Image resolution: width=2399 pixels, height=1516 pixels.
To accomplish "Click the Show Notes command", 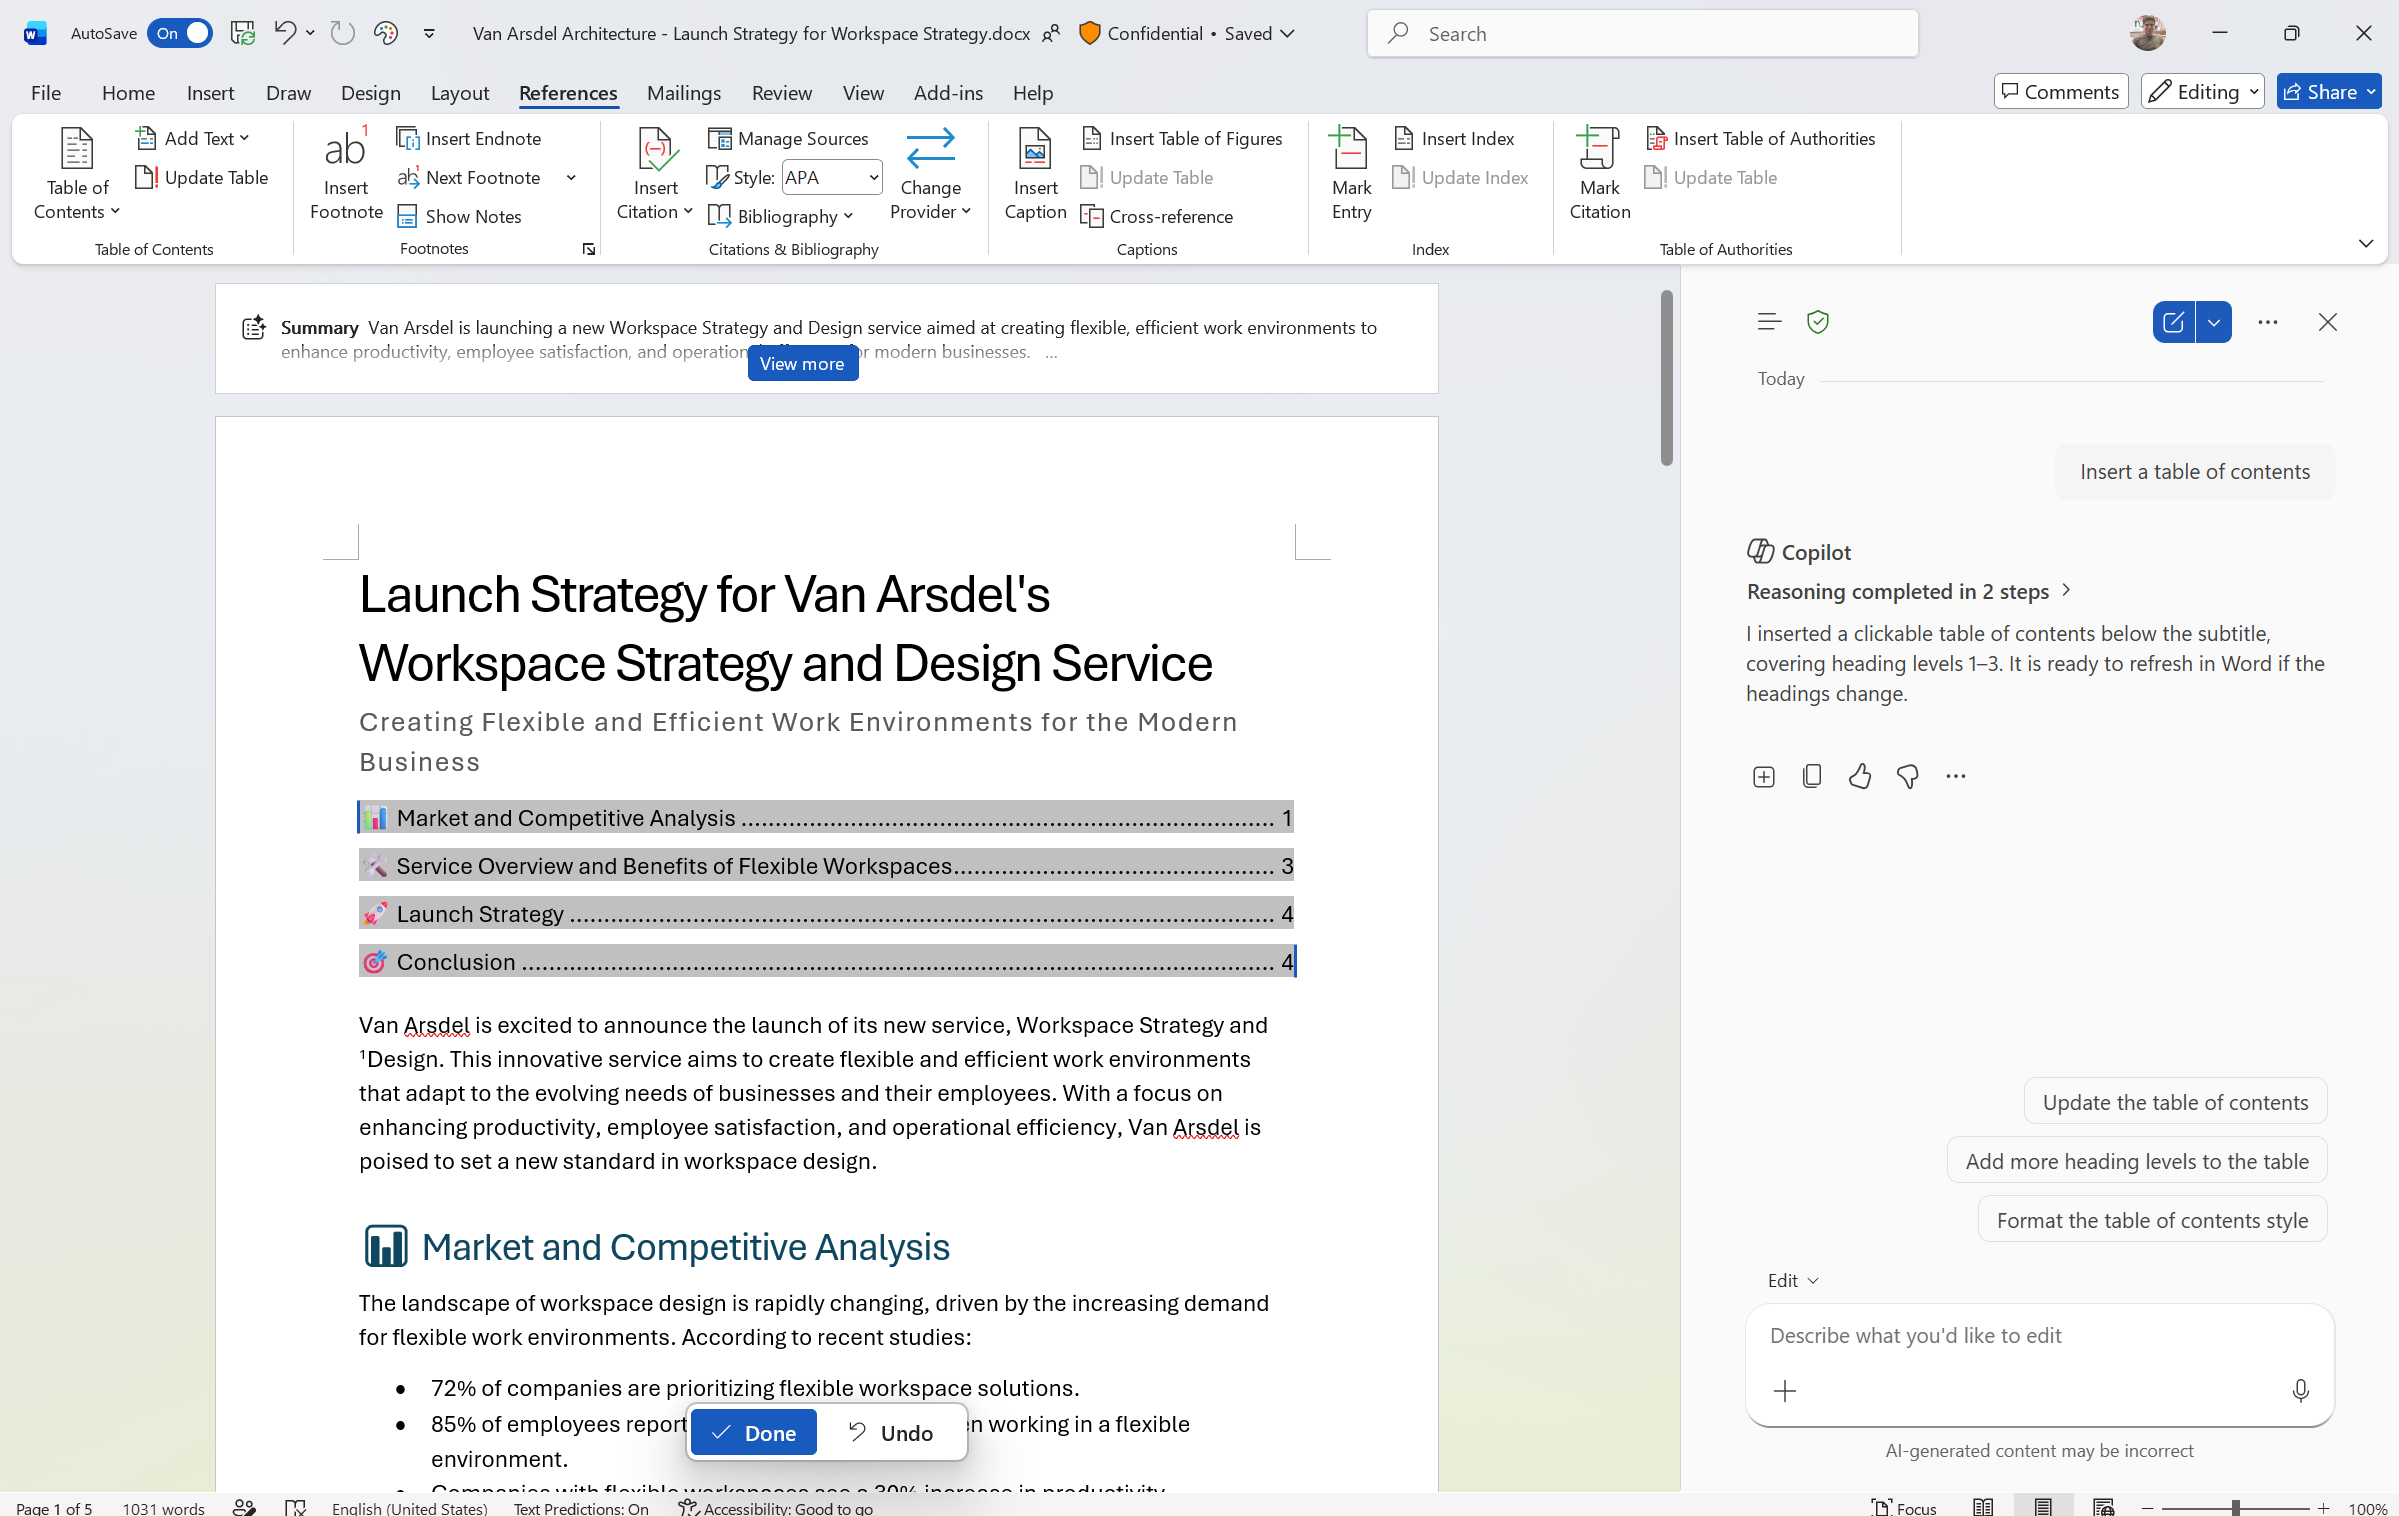I will coord(459,216).
